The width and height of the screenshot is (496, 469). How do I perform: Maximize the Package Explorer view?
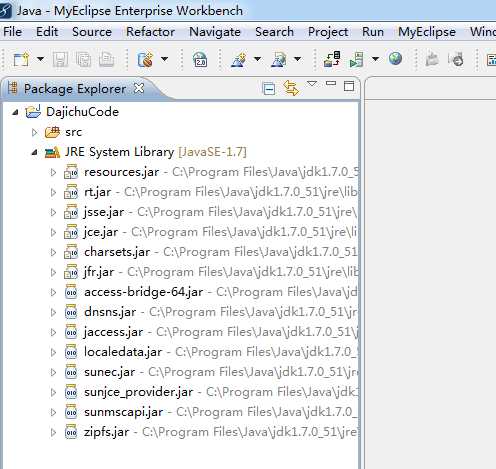tap(349, 86)
